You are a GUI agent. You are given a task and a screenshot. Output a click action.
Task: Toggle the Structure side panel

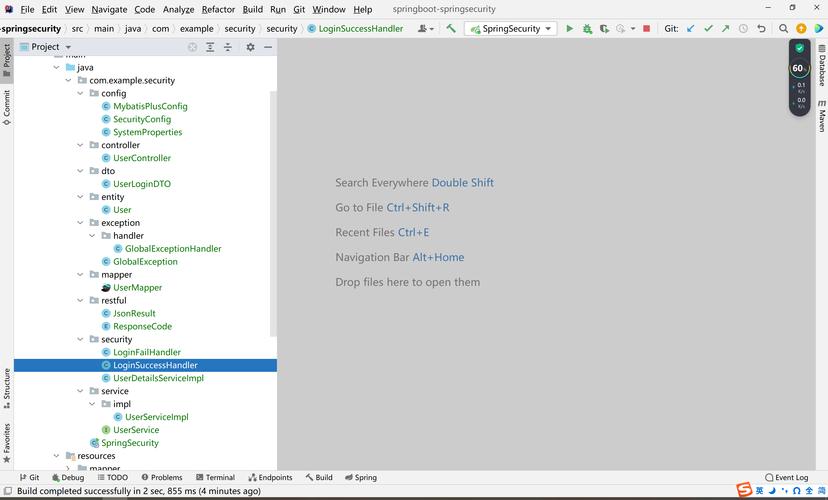point(6,383)
